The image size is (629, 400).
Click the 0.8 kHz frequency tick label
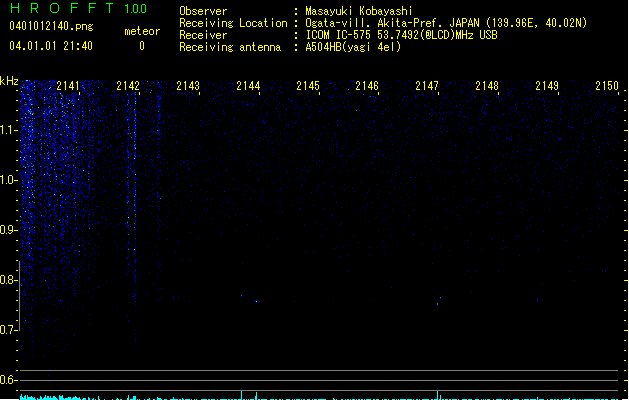click(8, 280)
